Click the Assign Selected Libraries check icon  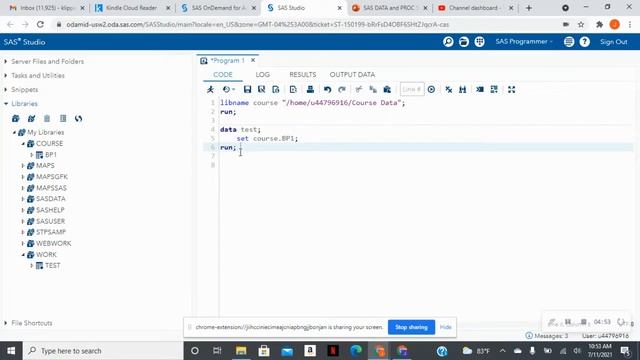pos(31,118)
